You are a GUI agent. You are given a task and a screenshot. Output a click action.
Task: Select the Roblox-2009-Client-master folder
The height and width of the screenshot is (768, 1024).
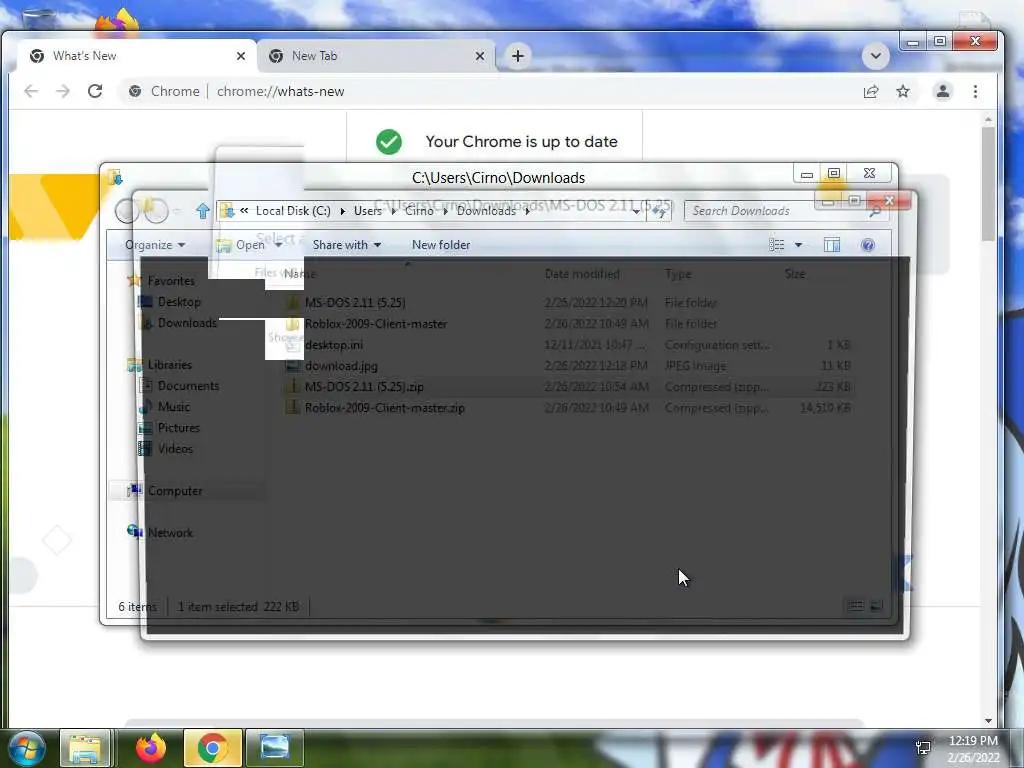coord(376,323)
